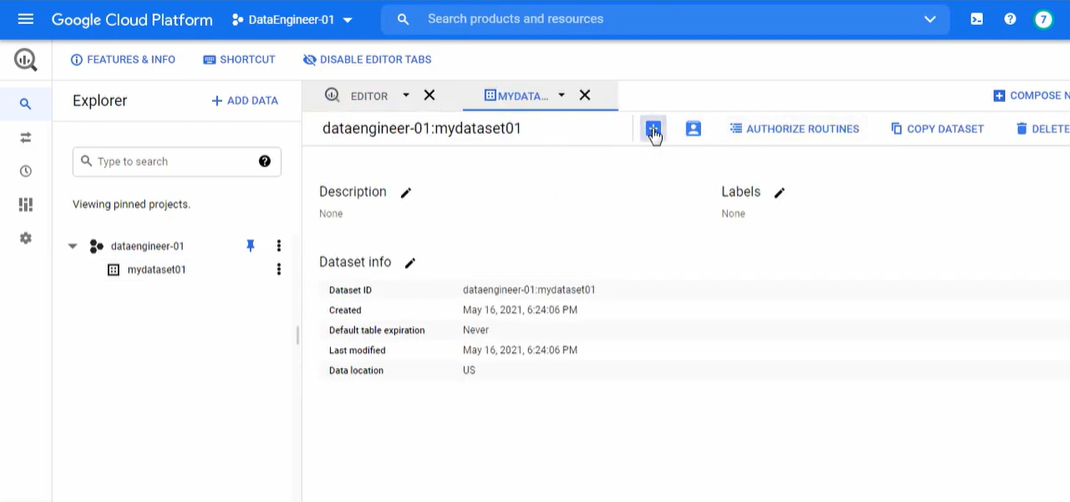
Task: Close the EDITOR tab
Action: [429, 95]
